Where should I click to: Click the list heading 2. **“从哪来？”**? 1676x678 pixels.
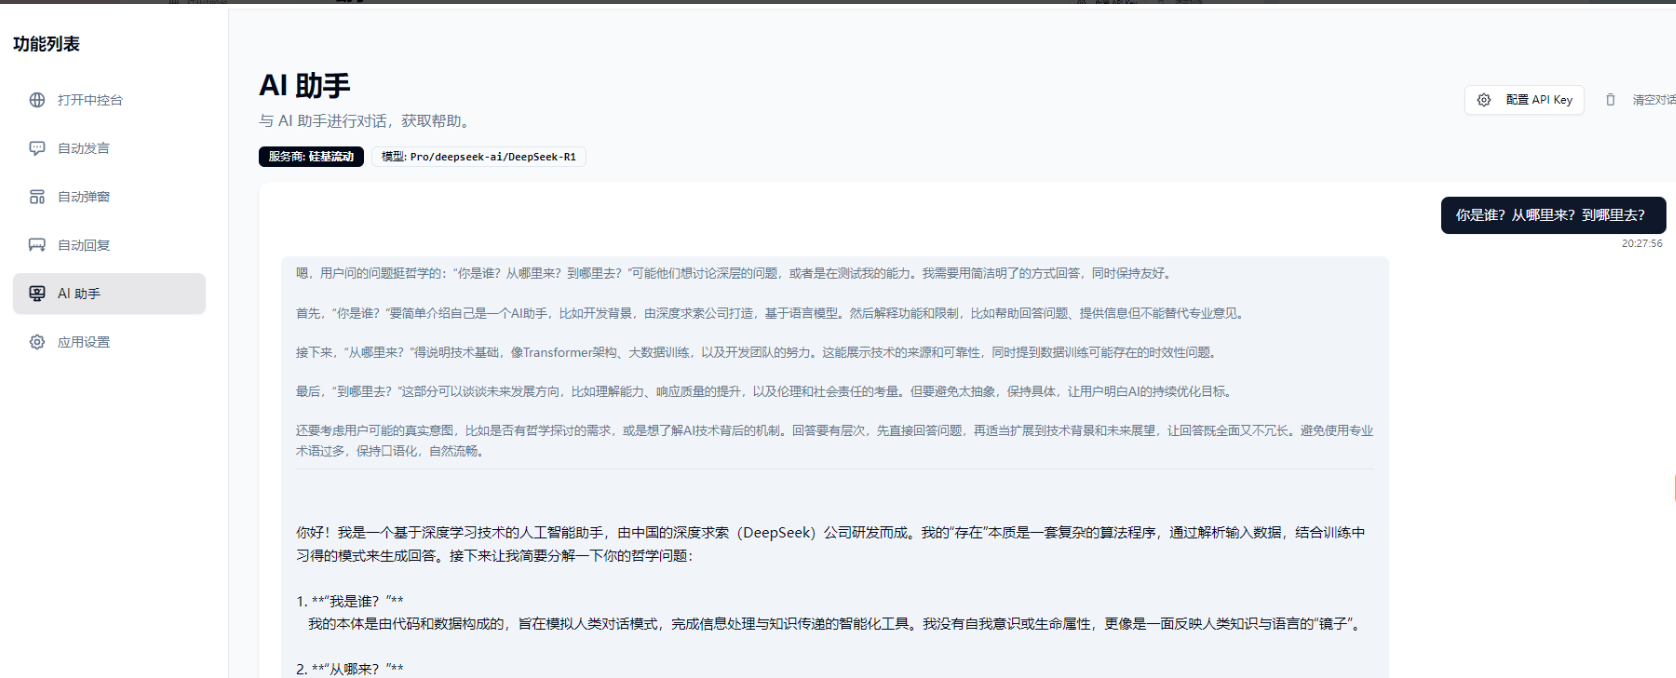(x=350, y=669)
